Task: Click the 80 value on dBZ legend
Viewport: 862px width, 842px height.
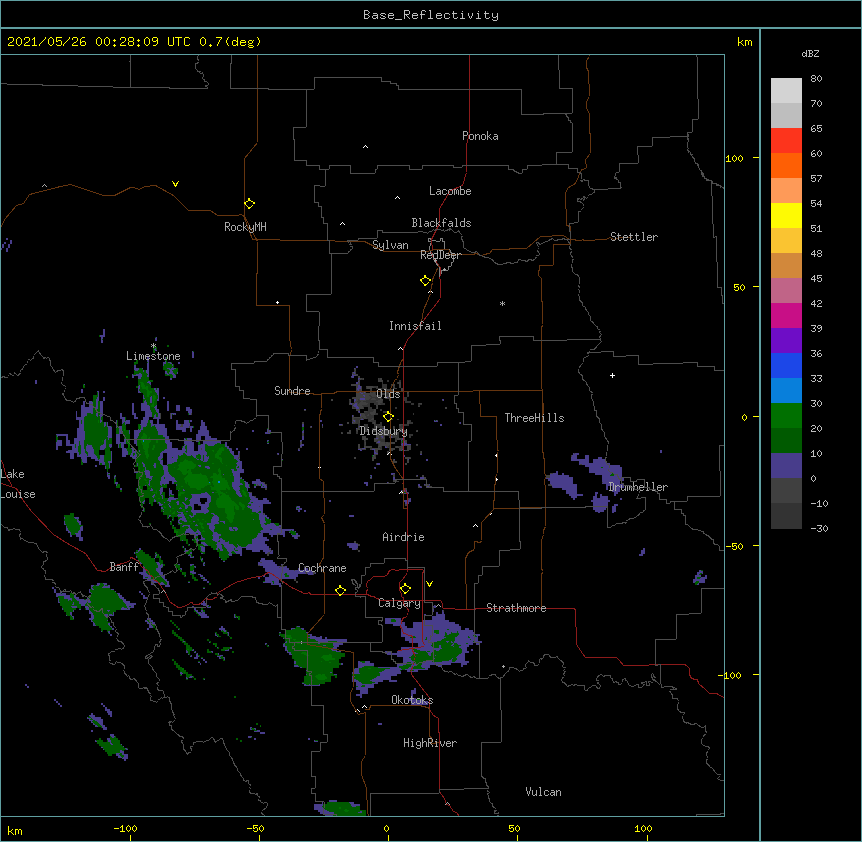Action: pyautogui.click(x=816, y=79)
